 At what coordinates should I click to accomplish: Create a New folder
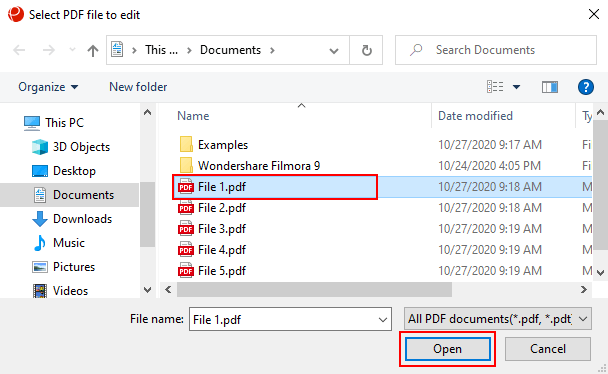pos(138,87)
